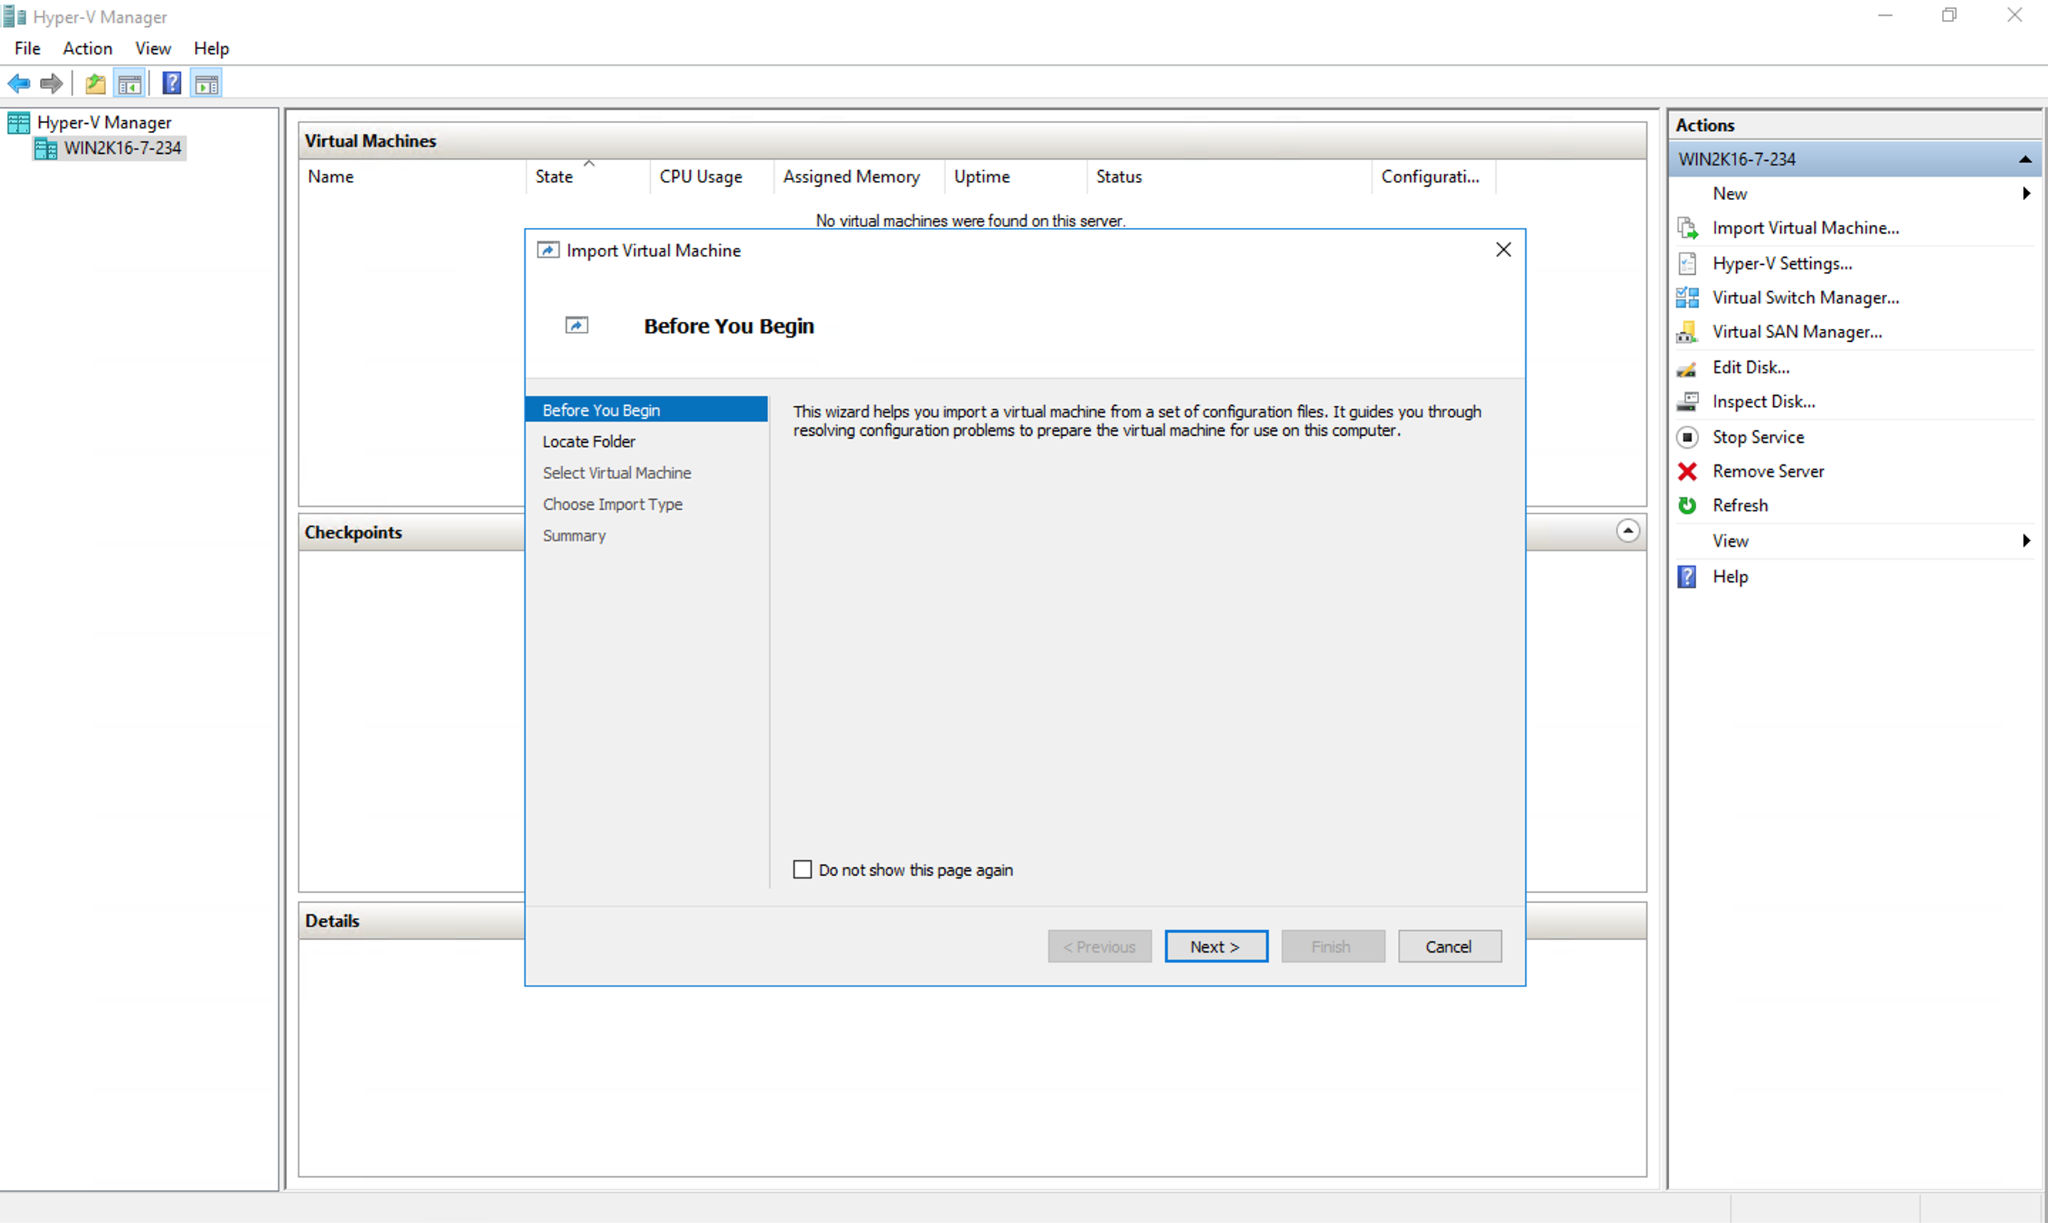Click Edit Disk... action text
Viewport: 2048px width, 1223px height.
coord(1751,368)
